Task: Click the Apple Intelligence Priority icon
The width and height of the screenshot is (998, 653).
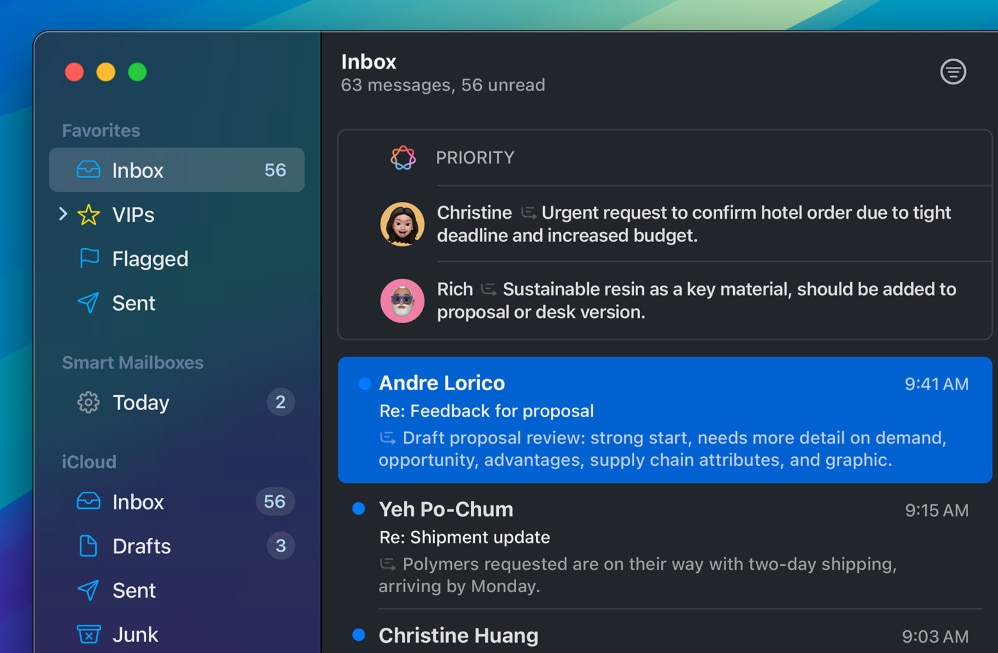Action: (403, 157)
